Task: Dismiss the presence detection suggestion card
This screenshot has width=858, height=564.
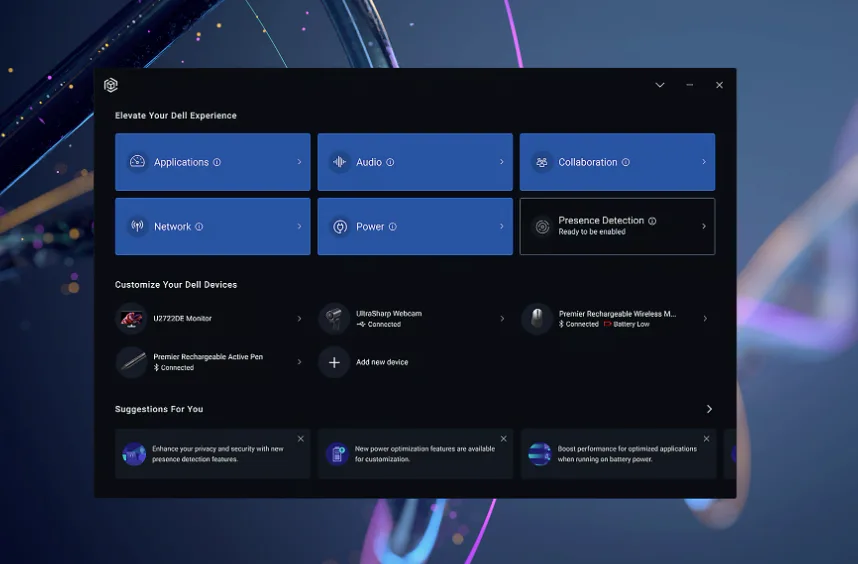Action: coord(300,439)
